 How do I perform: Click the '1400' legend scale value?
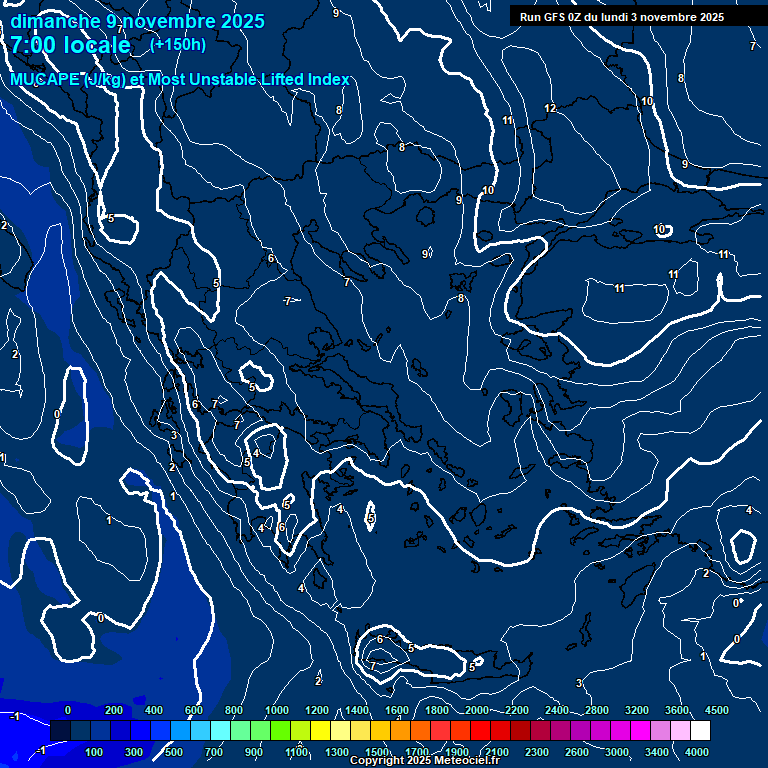click(x=357, y=710)
